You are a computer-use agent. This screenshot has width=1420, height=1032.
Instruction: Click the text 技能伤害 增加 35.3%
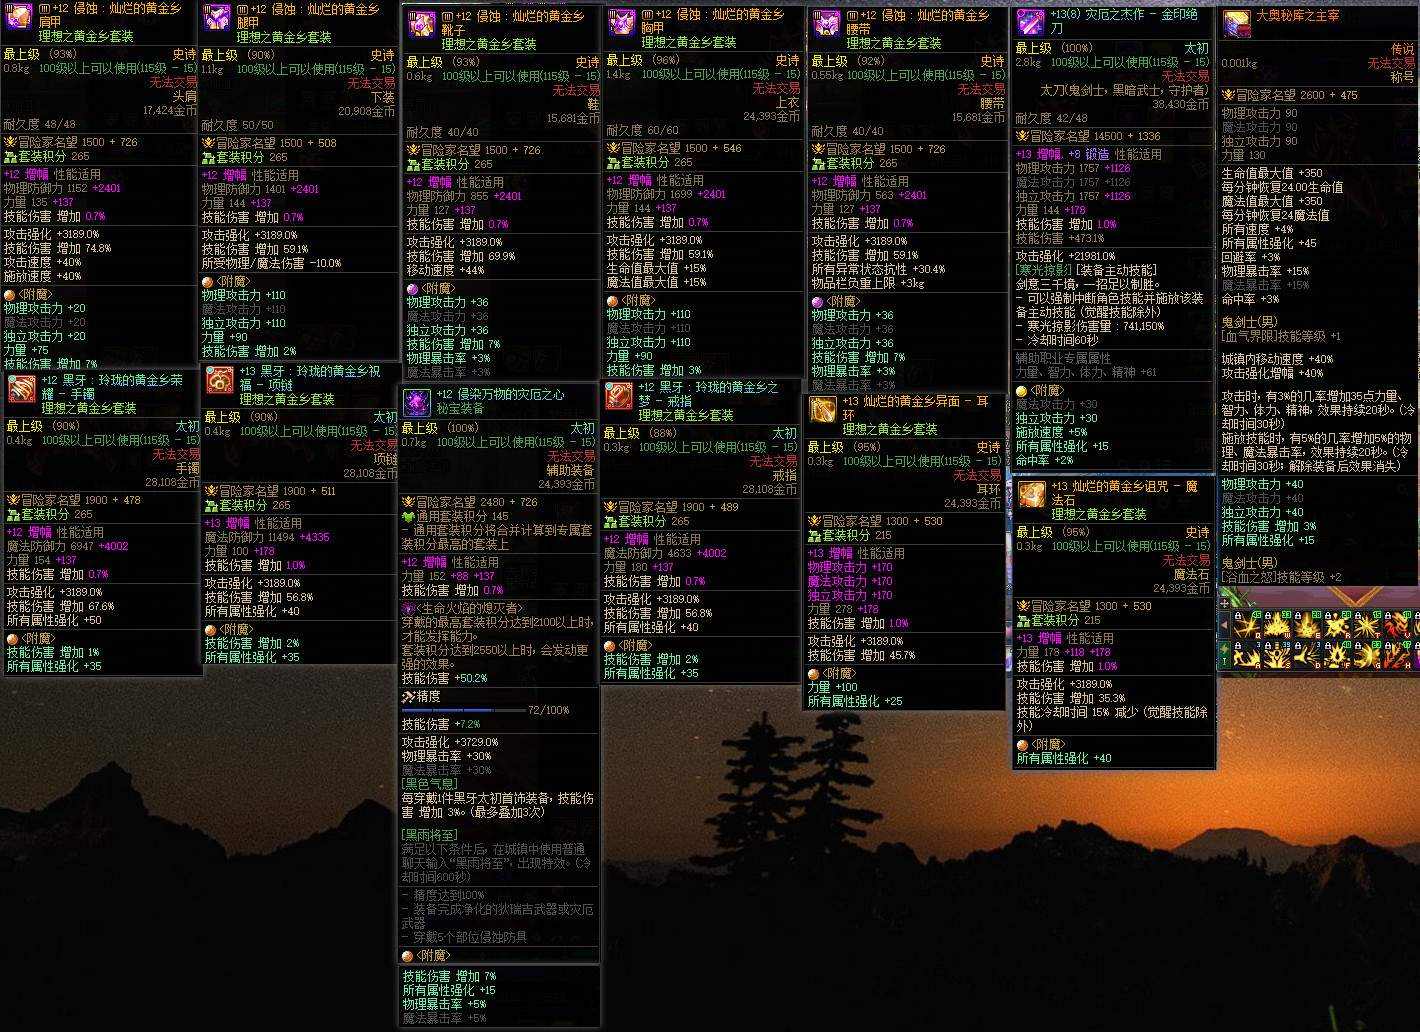tap(1071, 698)
